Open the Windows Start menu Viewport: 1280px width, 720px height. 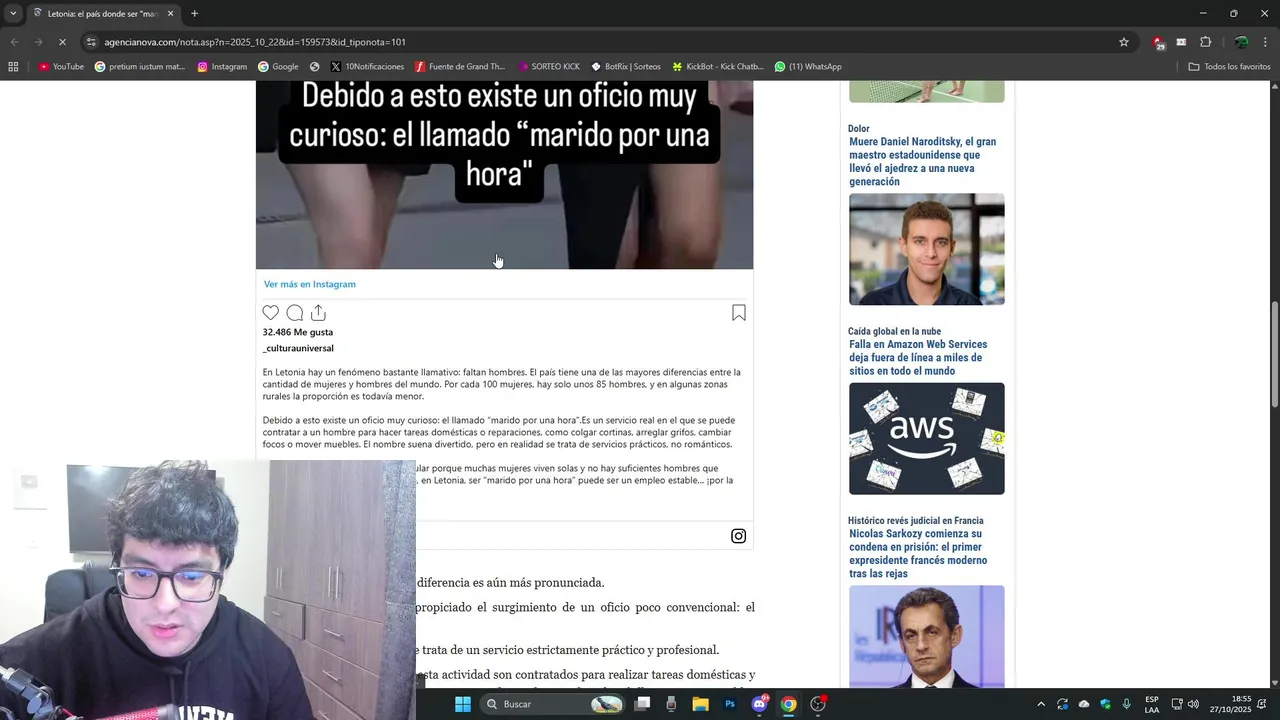(463, 704)
